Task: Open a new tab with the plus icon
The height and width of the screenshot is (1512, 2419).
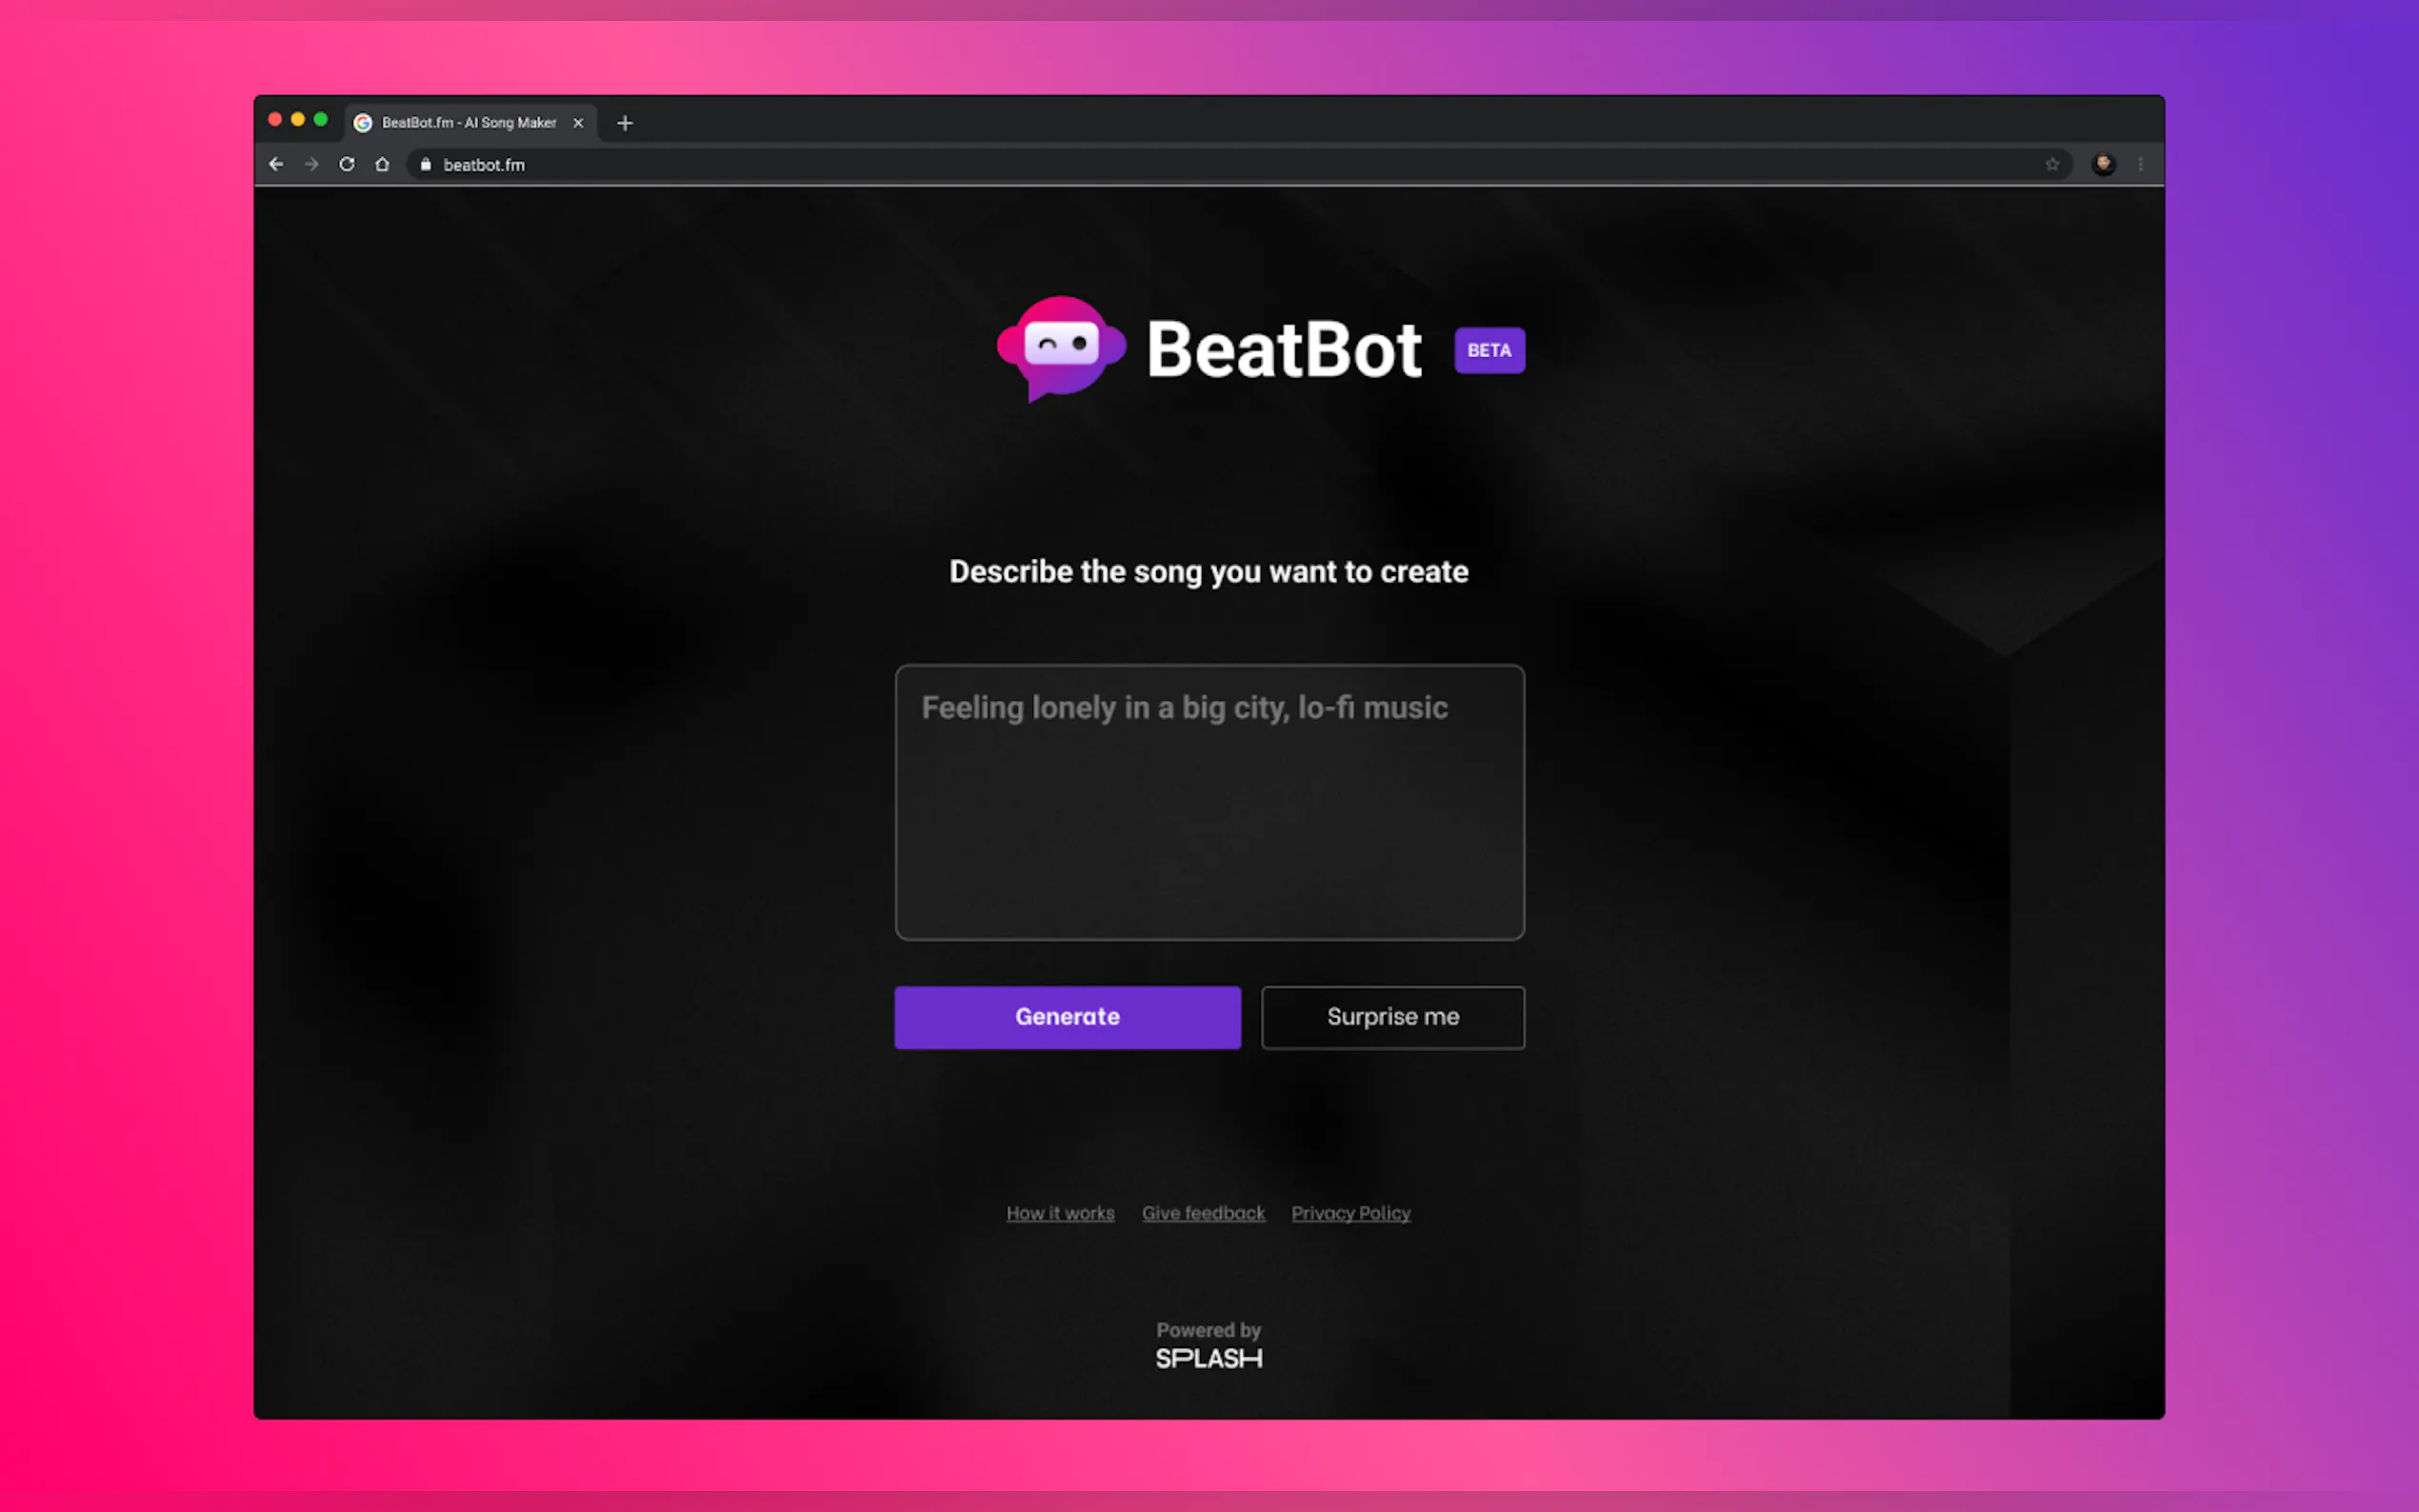Action: (x=625, y=123)
